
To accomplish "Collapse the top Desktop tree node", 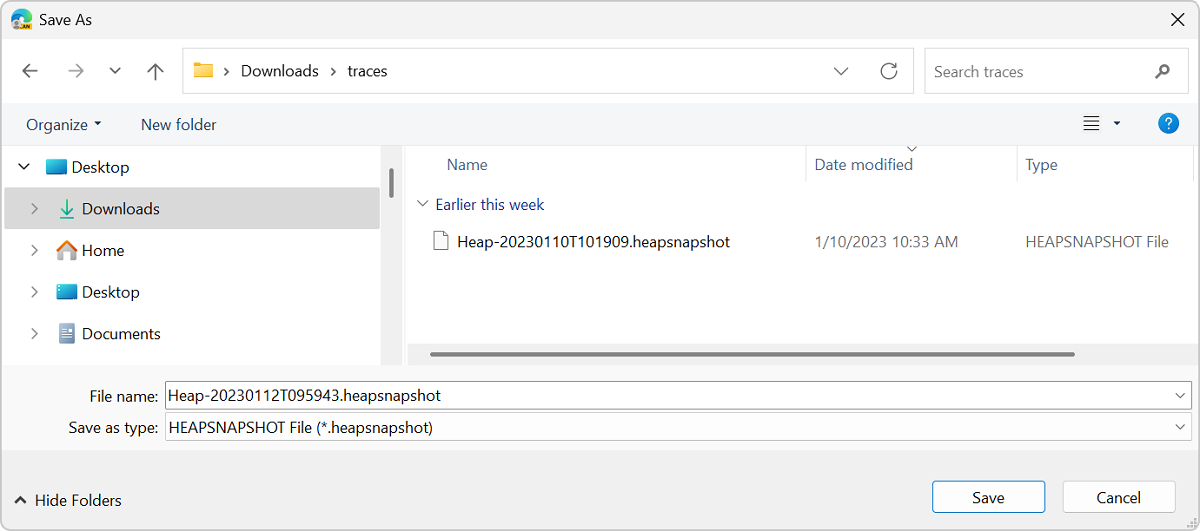I will click(x=24, y=167).
